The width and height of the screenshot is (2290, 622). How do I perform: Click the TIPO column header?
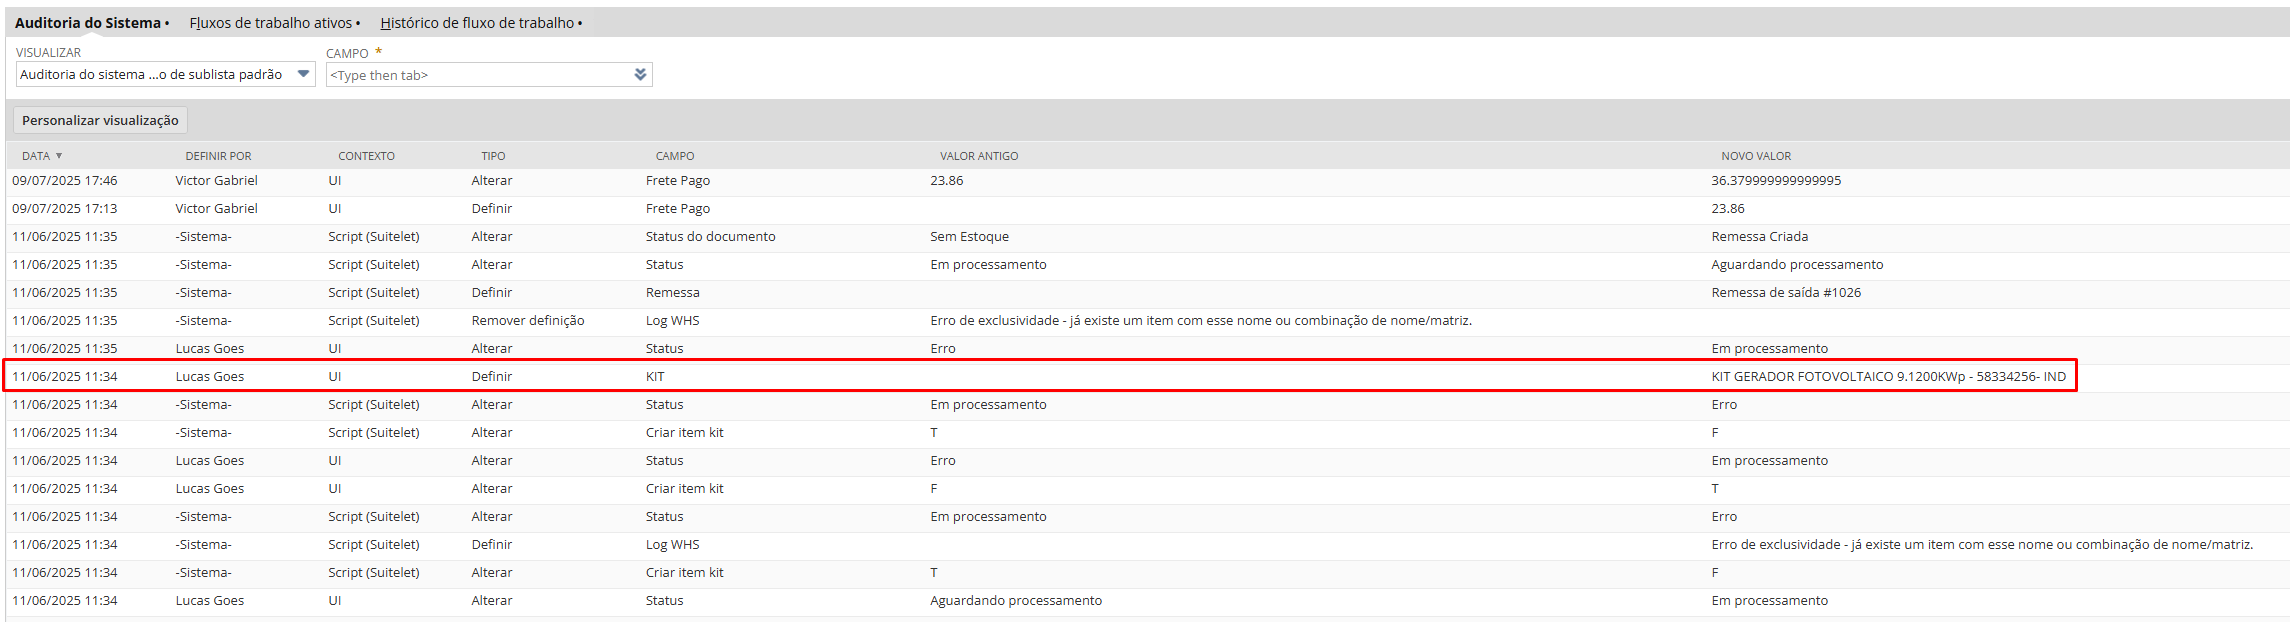tap(493, 156)
